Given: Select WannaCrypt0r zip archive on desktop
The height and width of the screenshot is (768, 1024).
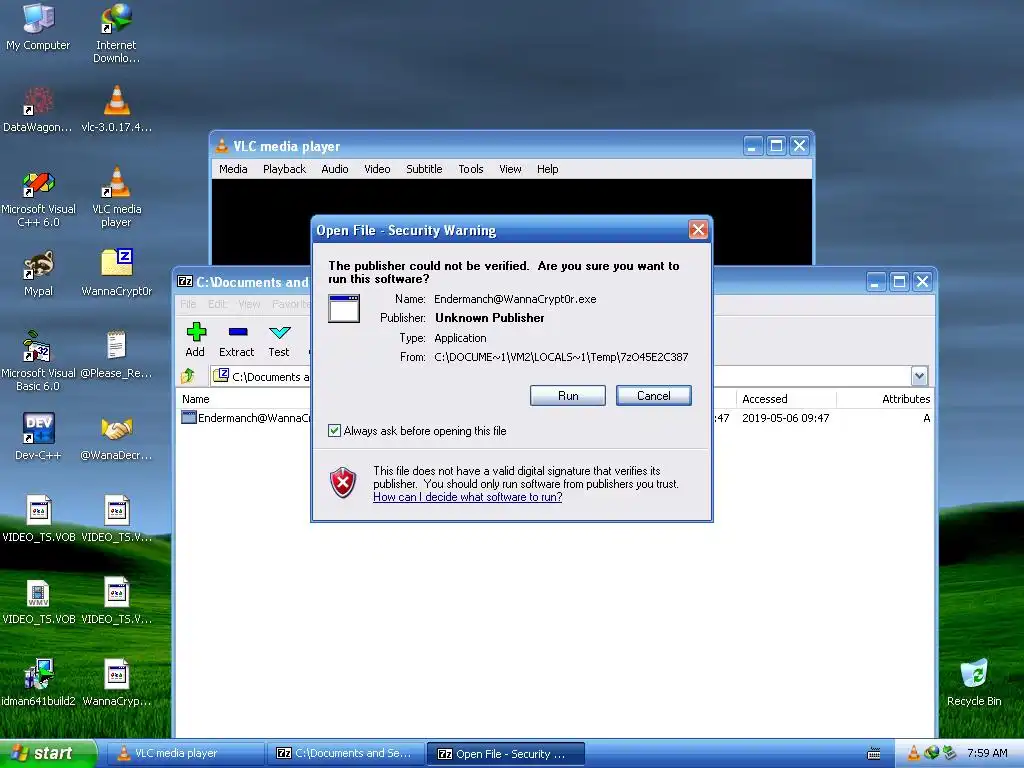Looking at the screenshot, I should pyautogui.click(x=116, y=273).
